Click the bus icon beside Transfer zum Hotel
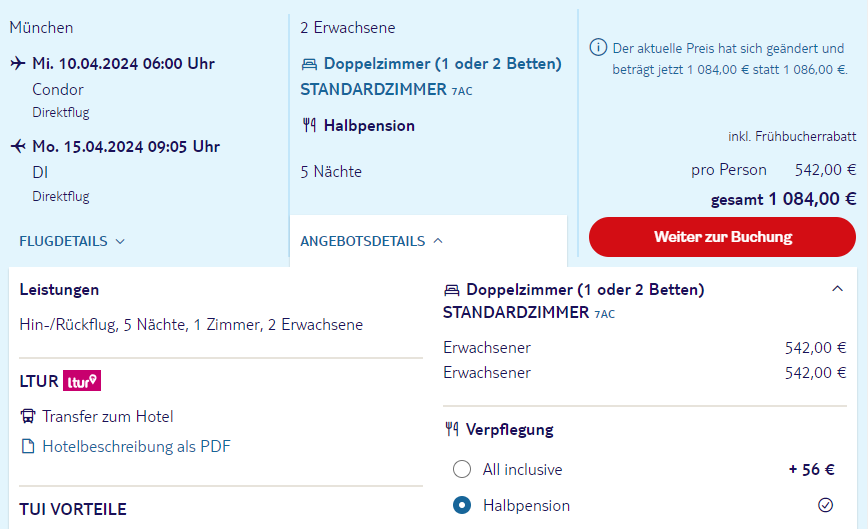868x529 pixels. click(28, 416)
